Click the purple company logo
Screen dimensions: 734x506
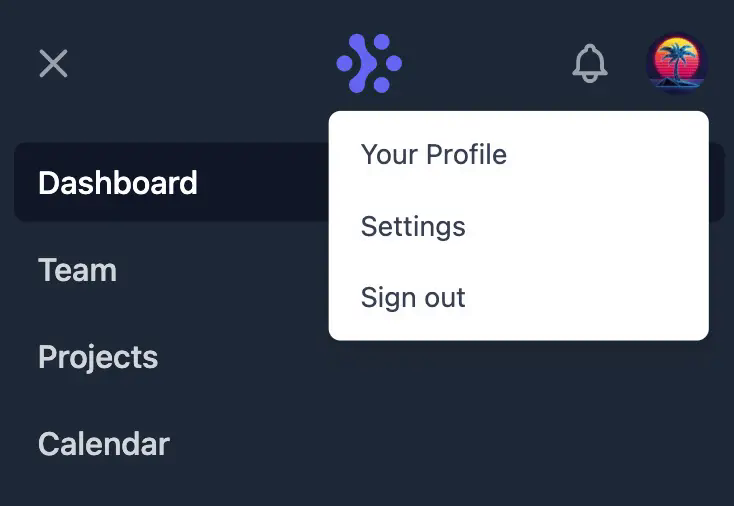tap(369, 63)
